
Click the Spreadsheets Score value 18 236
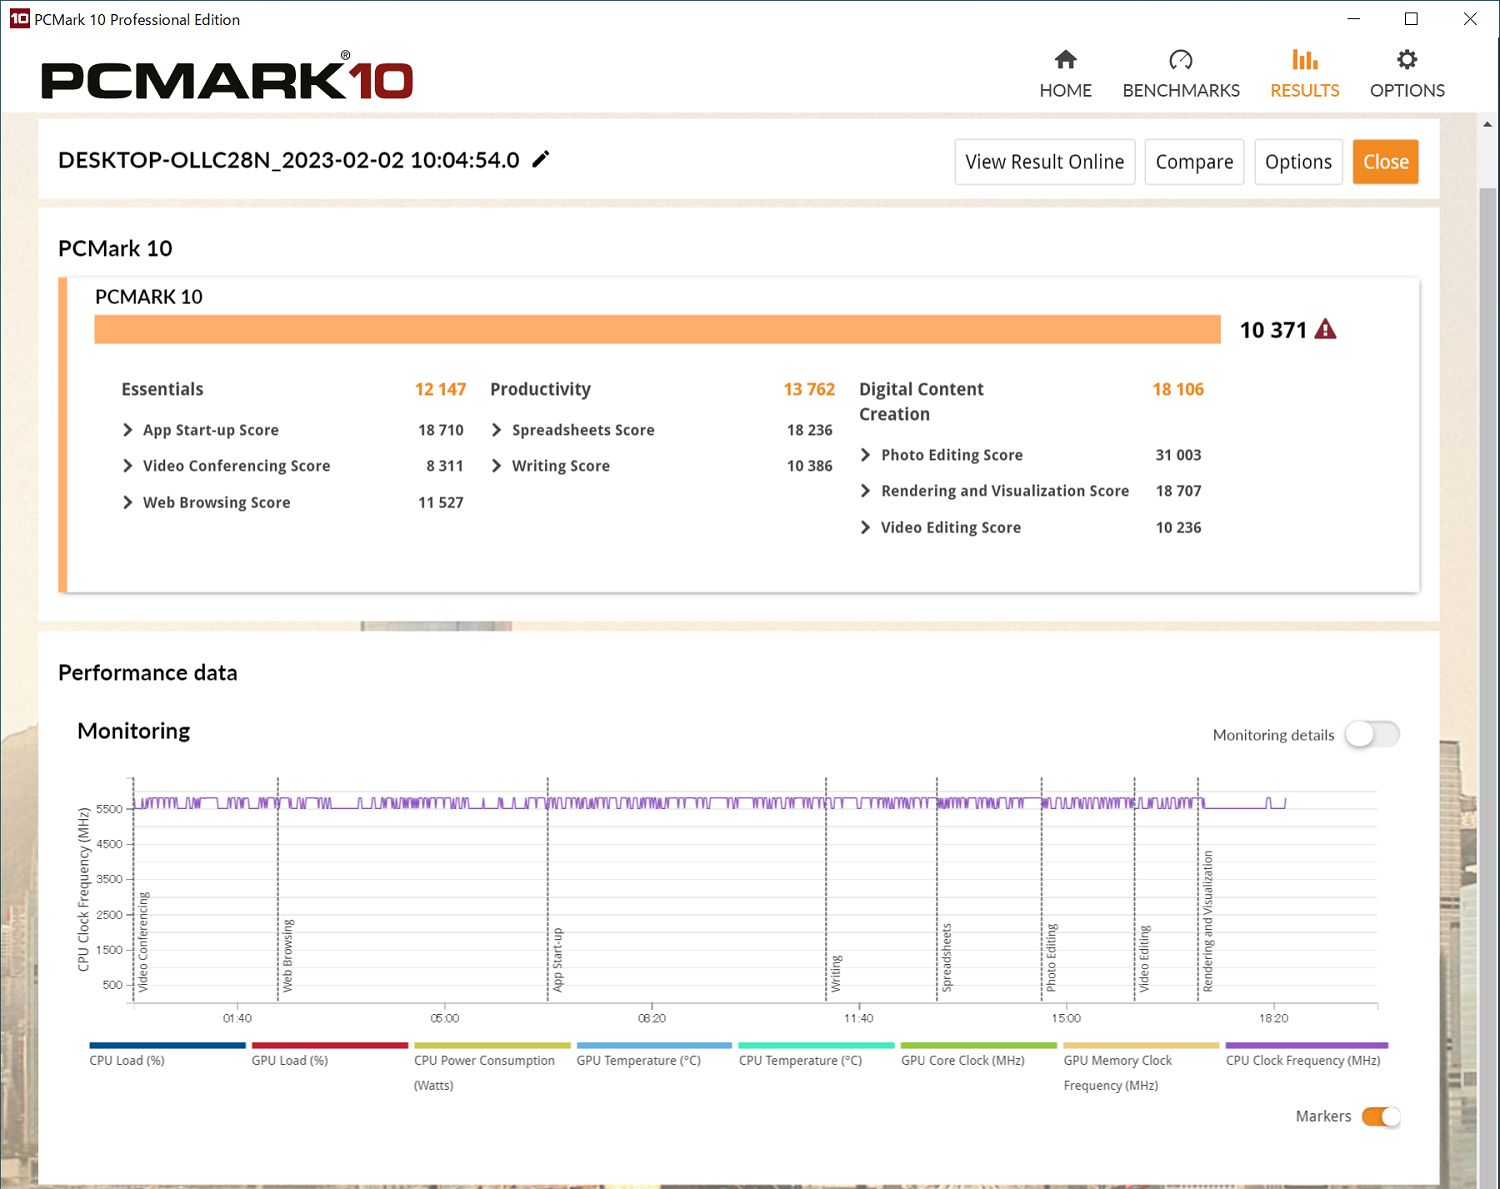pos(809,430)
